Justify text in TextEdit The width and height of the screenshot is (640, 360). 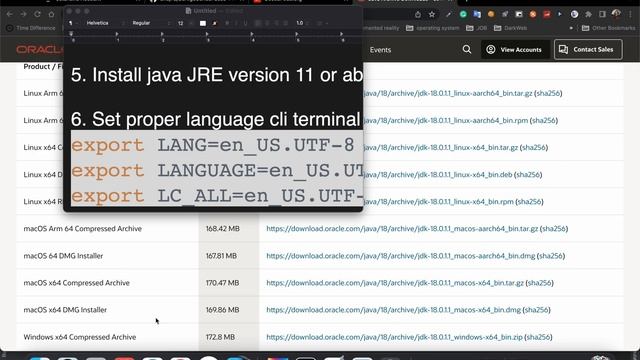coord(286,23)
